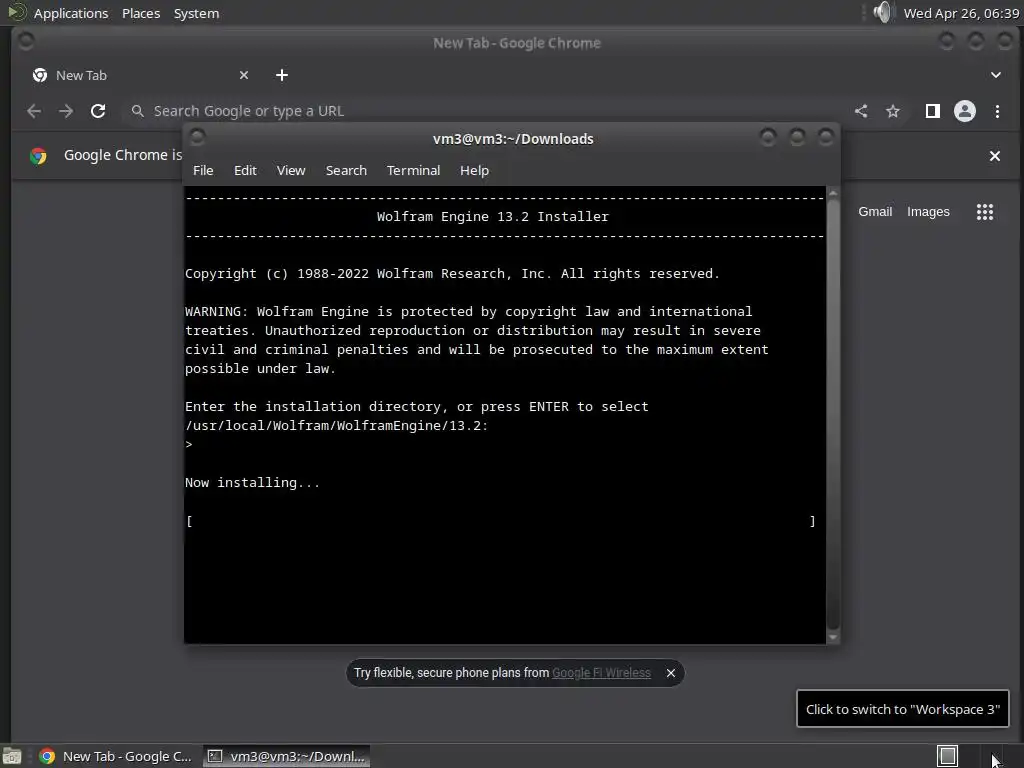Viewport: 1024px width, 768px height.
Task: Close the terminal window
Action: pyautogui.click(x=825, y=137)
